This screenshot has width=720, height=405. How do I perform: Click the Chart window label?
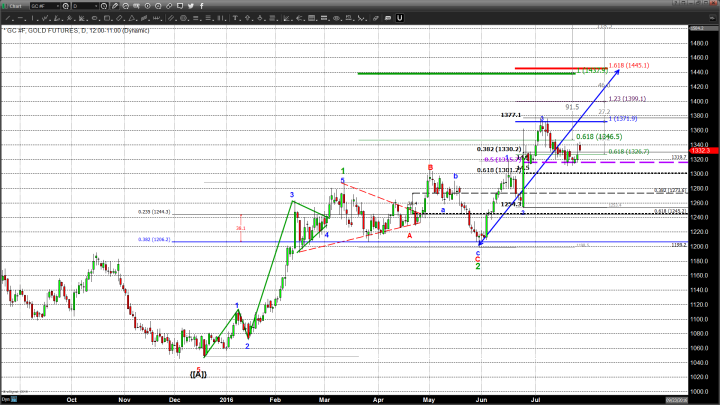[x=15, y=7]
